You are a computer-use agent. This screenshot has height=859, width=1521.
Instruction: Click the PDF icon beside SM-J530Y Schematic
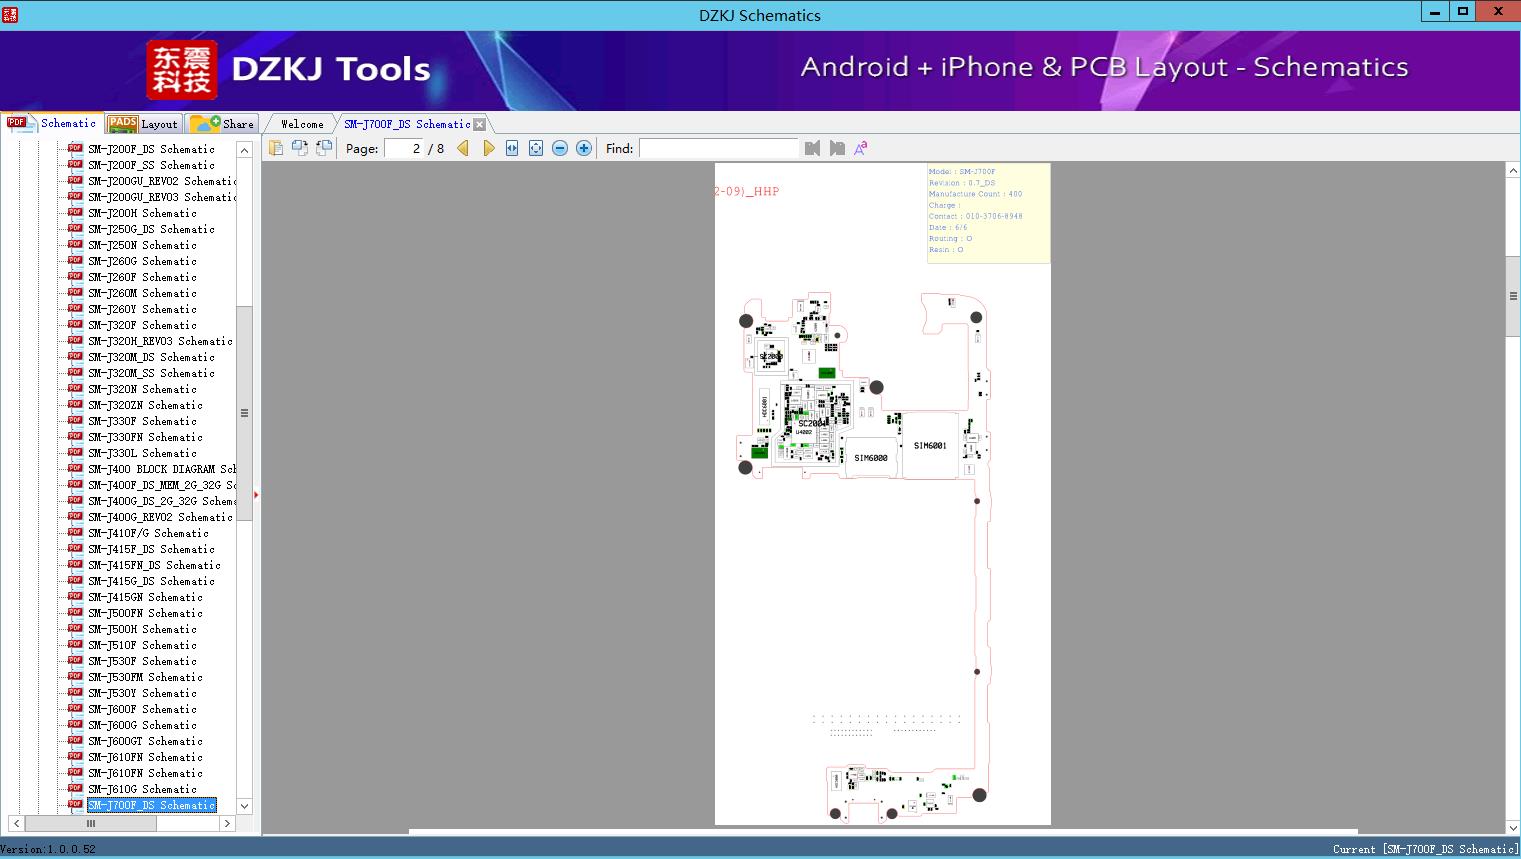[x=75, y=693]
